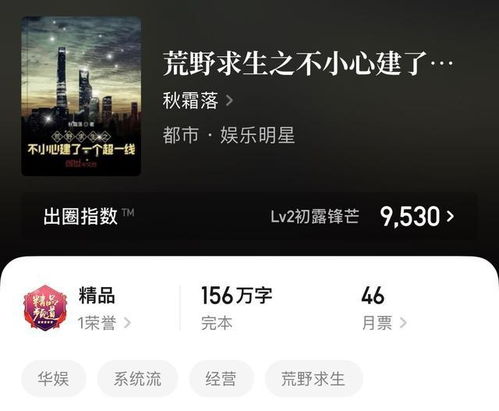View Lv2初露锋芒 level details
The image size is (499, 411).
tap(315, 217)
